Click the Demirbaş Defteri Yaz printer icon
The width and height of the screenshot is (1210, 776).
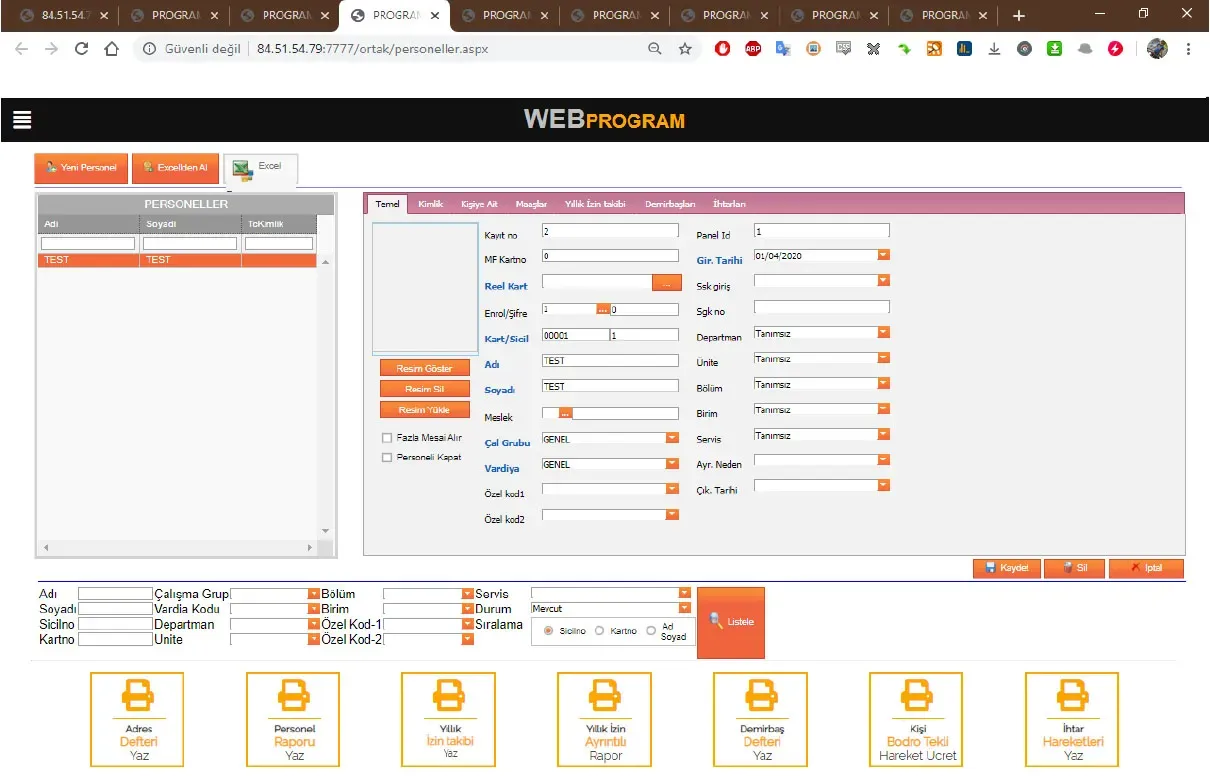tap(604, 694)
